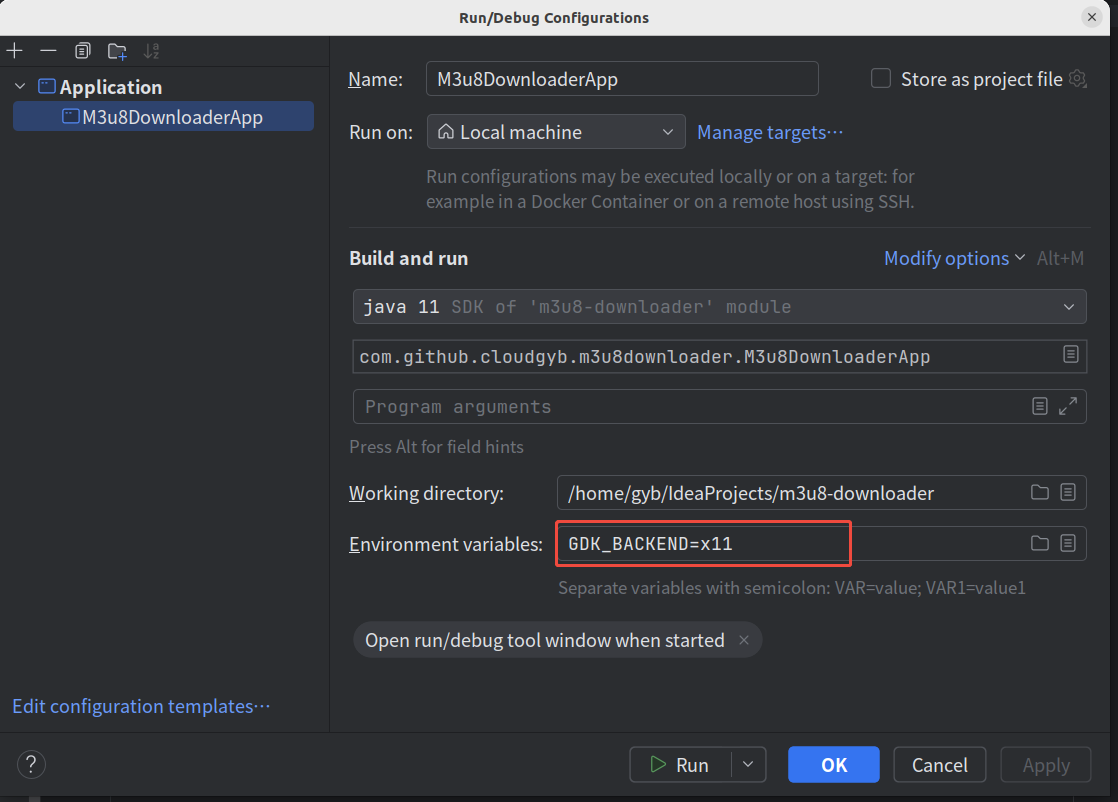
Task: Open the Run on target dropdown
Action: (667, 131)
